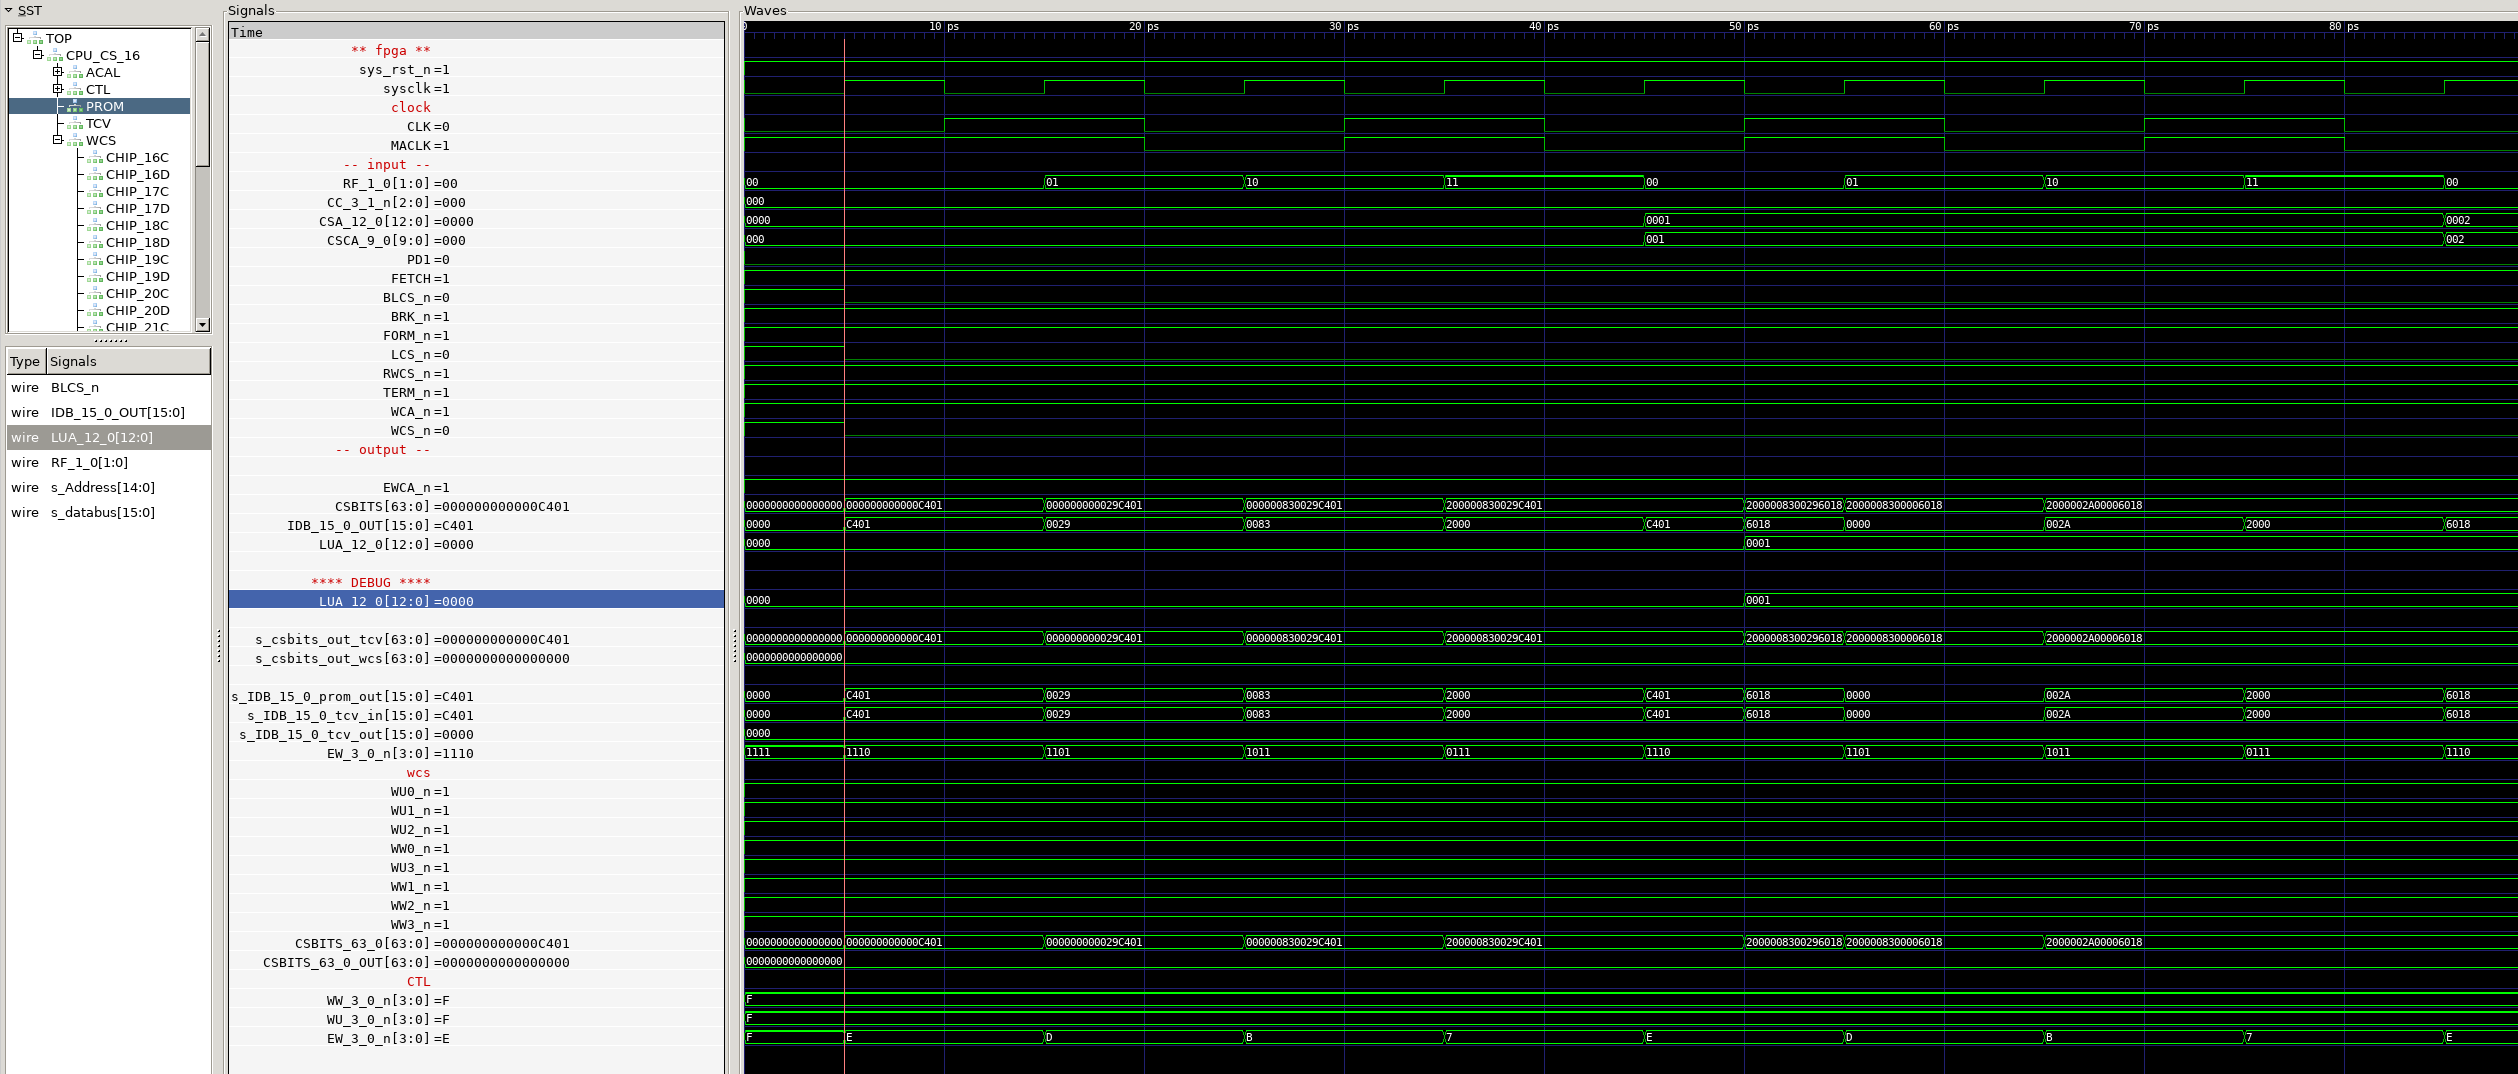Click the module icon beside CPU_CS_16
The height and width of the screenshot is (1074, 2518).
click(55, 56)
